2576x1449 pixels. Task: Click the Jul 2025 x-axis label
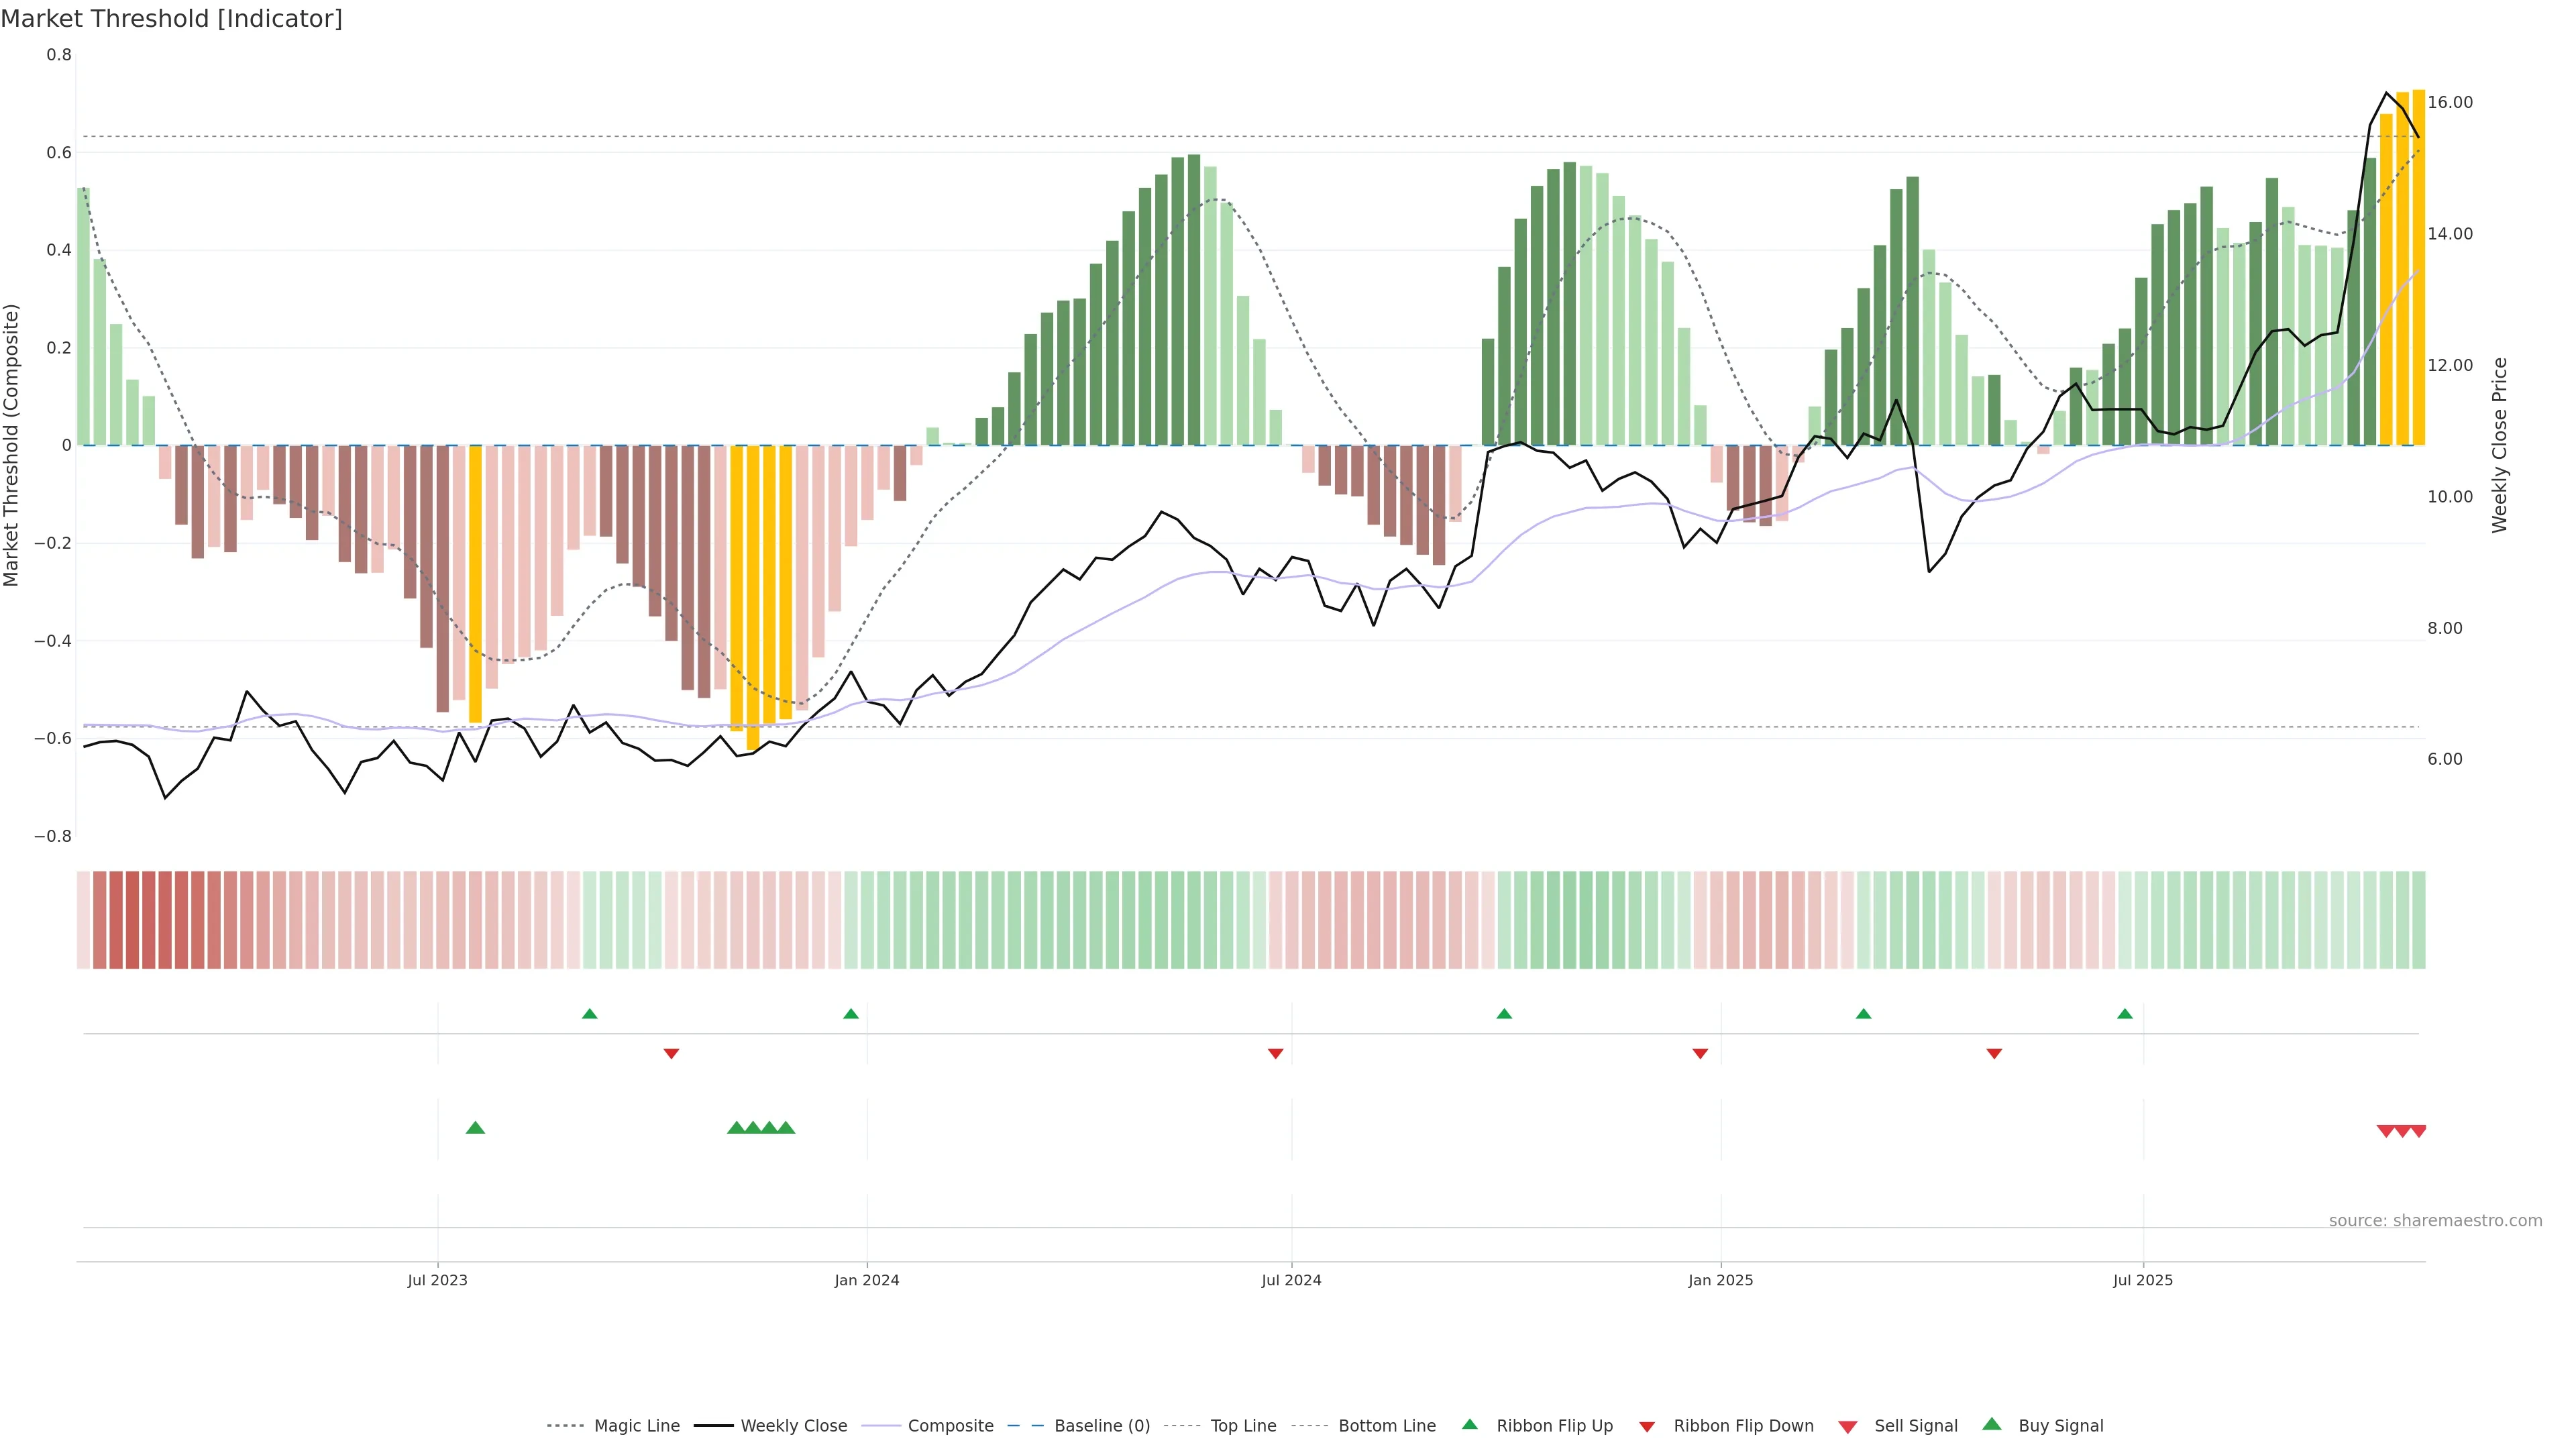(x=2142, y=1280)
